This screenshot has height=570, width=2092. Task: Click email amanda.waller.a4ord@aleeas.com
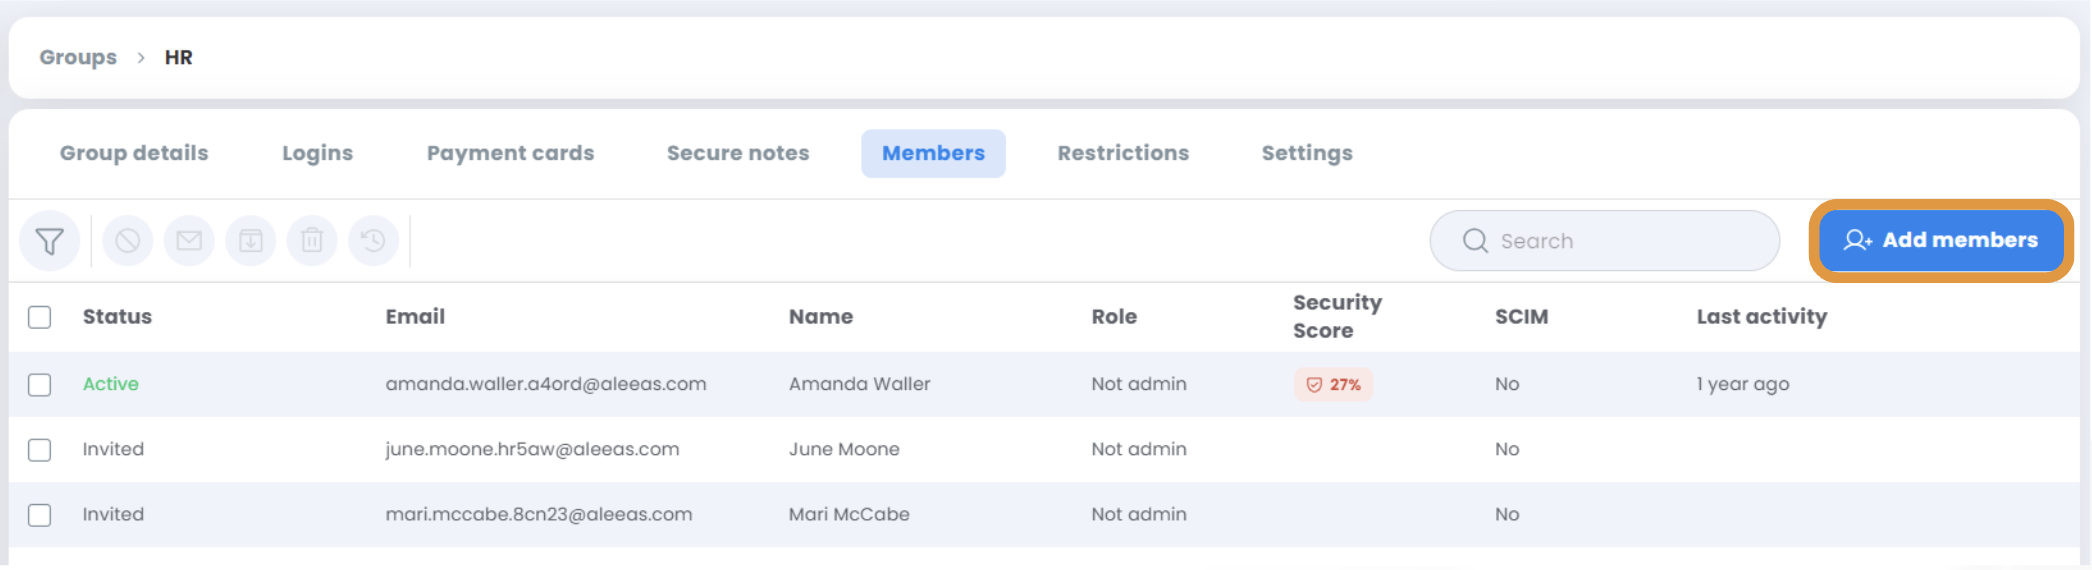(x=546, y=384)
